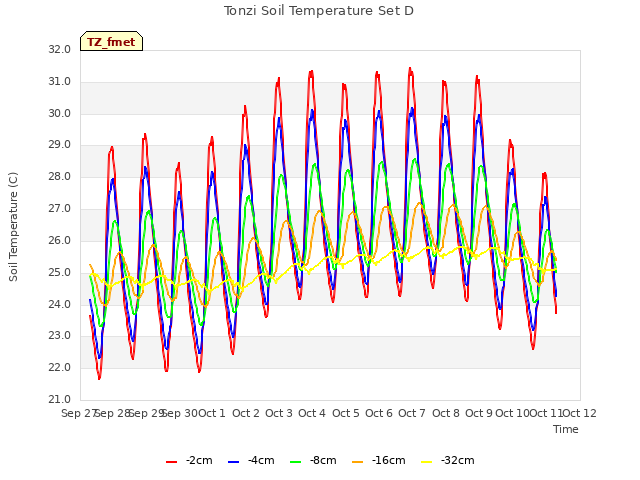Select the -8cm green legend swatch
The image size is (640, 480).
pos(296,462)
